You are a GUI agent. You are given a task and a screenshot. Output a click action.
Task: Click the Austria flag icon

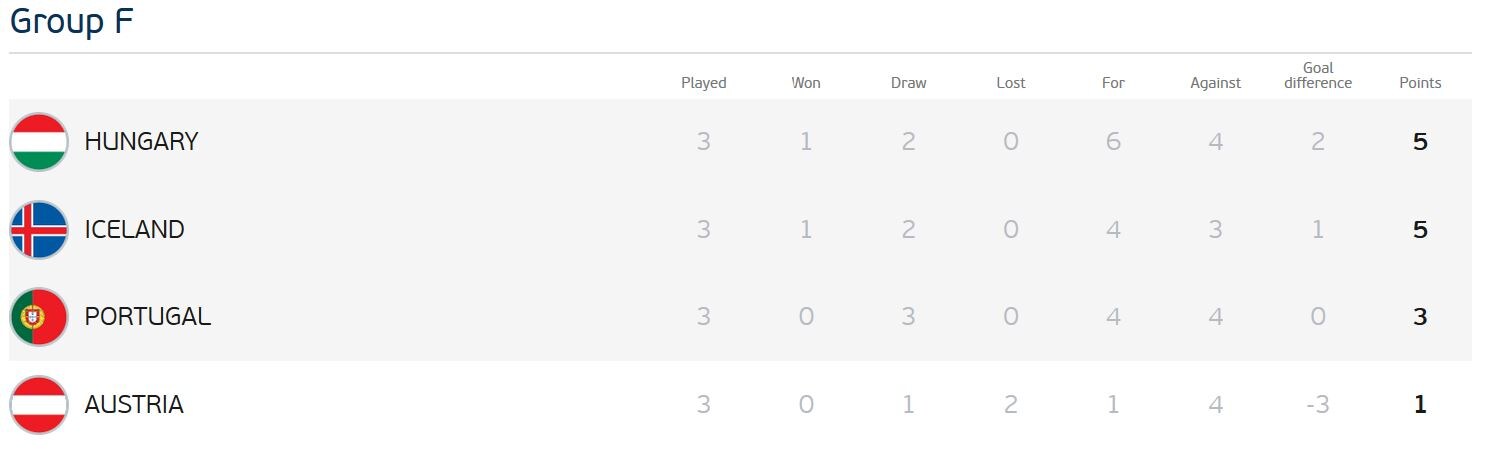39,405
